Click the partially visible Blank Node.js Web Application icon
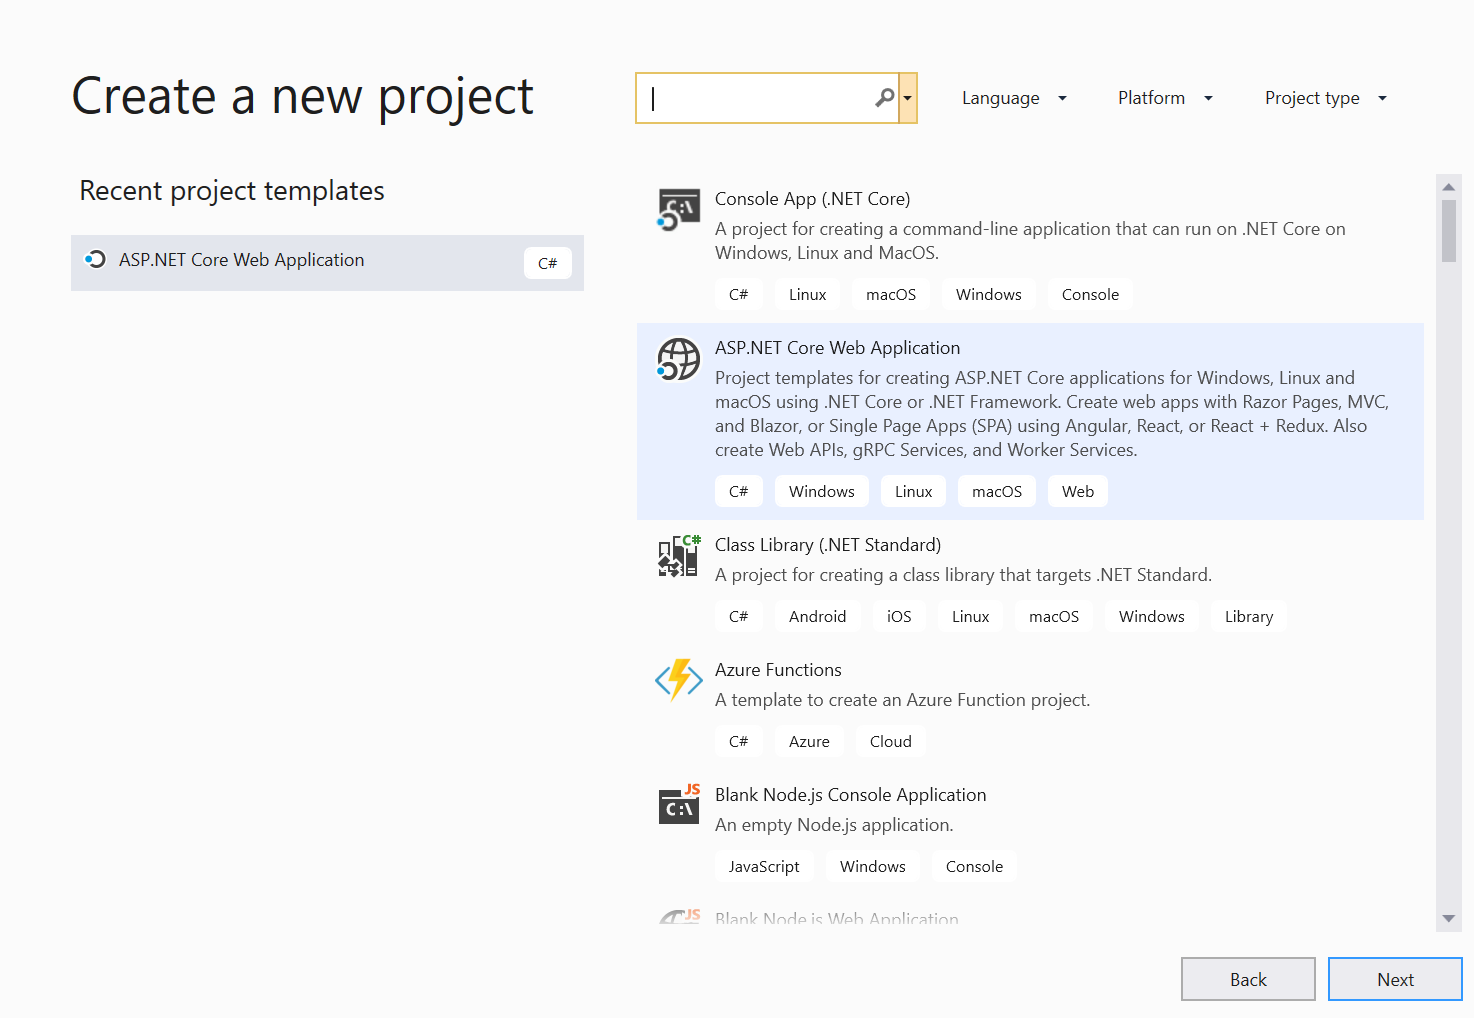The width and height of the screenshot is (1474, 1018). coord(678,915)
